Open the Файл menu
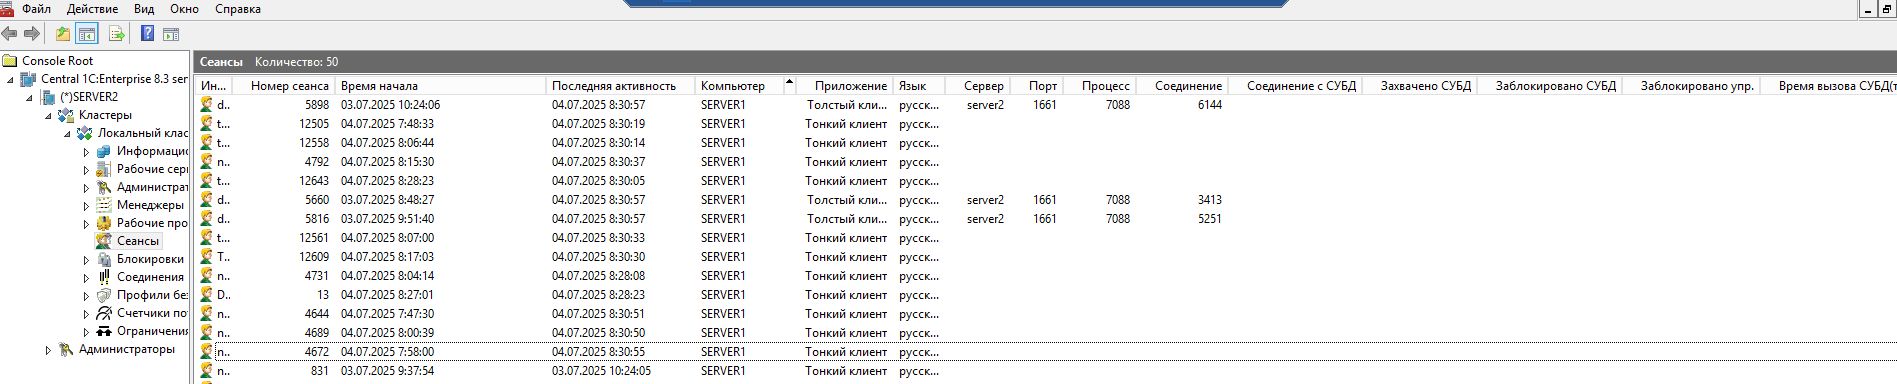 click(36, 9)
